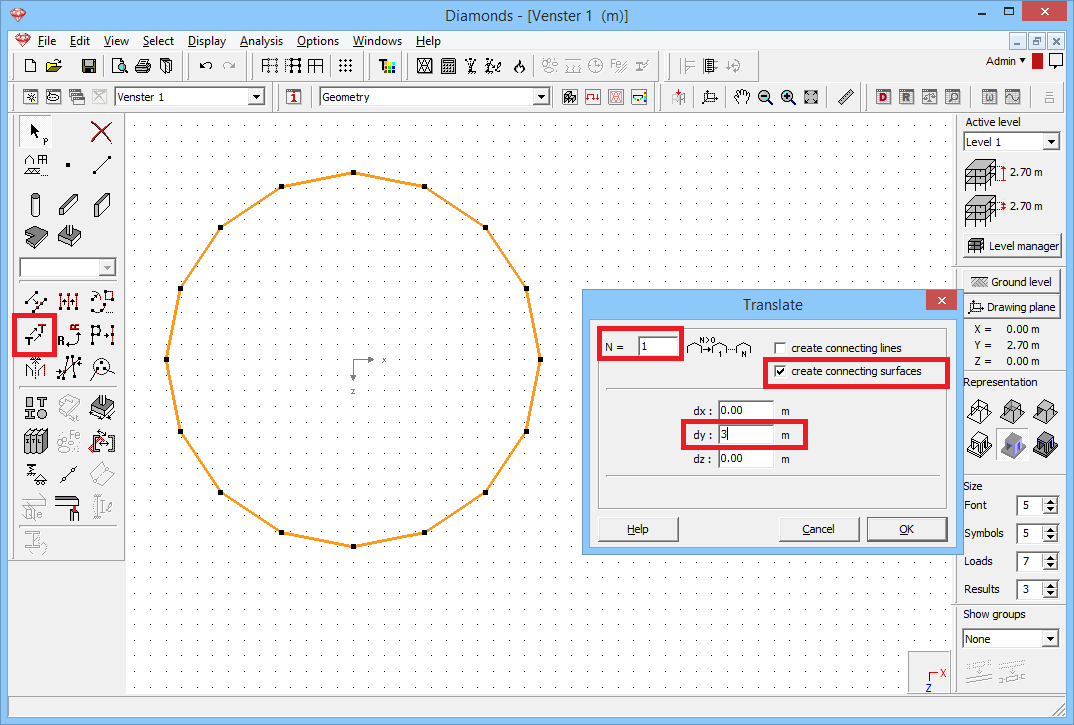Open the empty dropdown in left palette
Image resolution: width=1074 pixels, height=725 pixels.
(x=107, y=267)
